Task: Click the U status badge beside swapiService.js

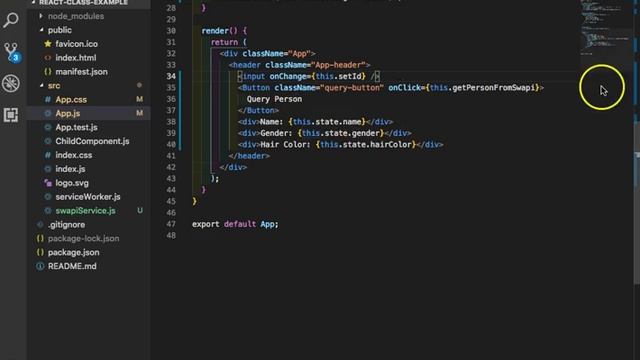Action: 140,210
